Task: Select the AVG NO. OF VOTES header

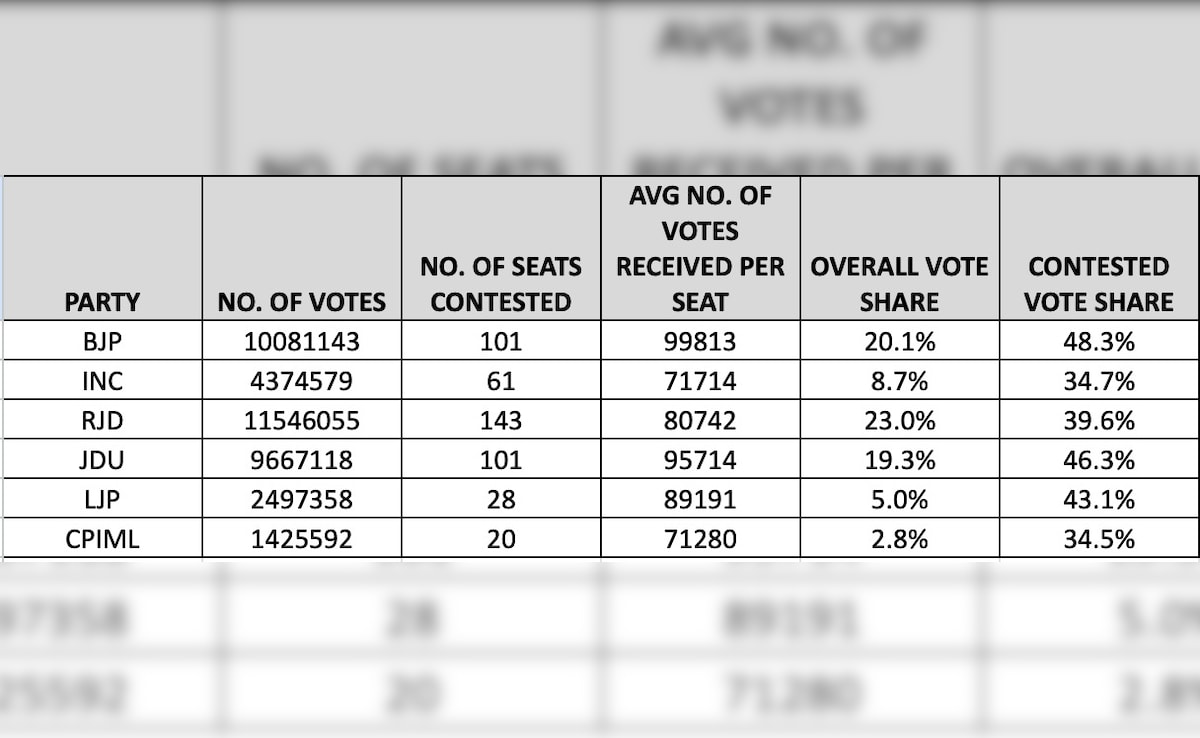Action: click(x=700, y=248)
